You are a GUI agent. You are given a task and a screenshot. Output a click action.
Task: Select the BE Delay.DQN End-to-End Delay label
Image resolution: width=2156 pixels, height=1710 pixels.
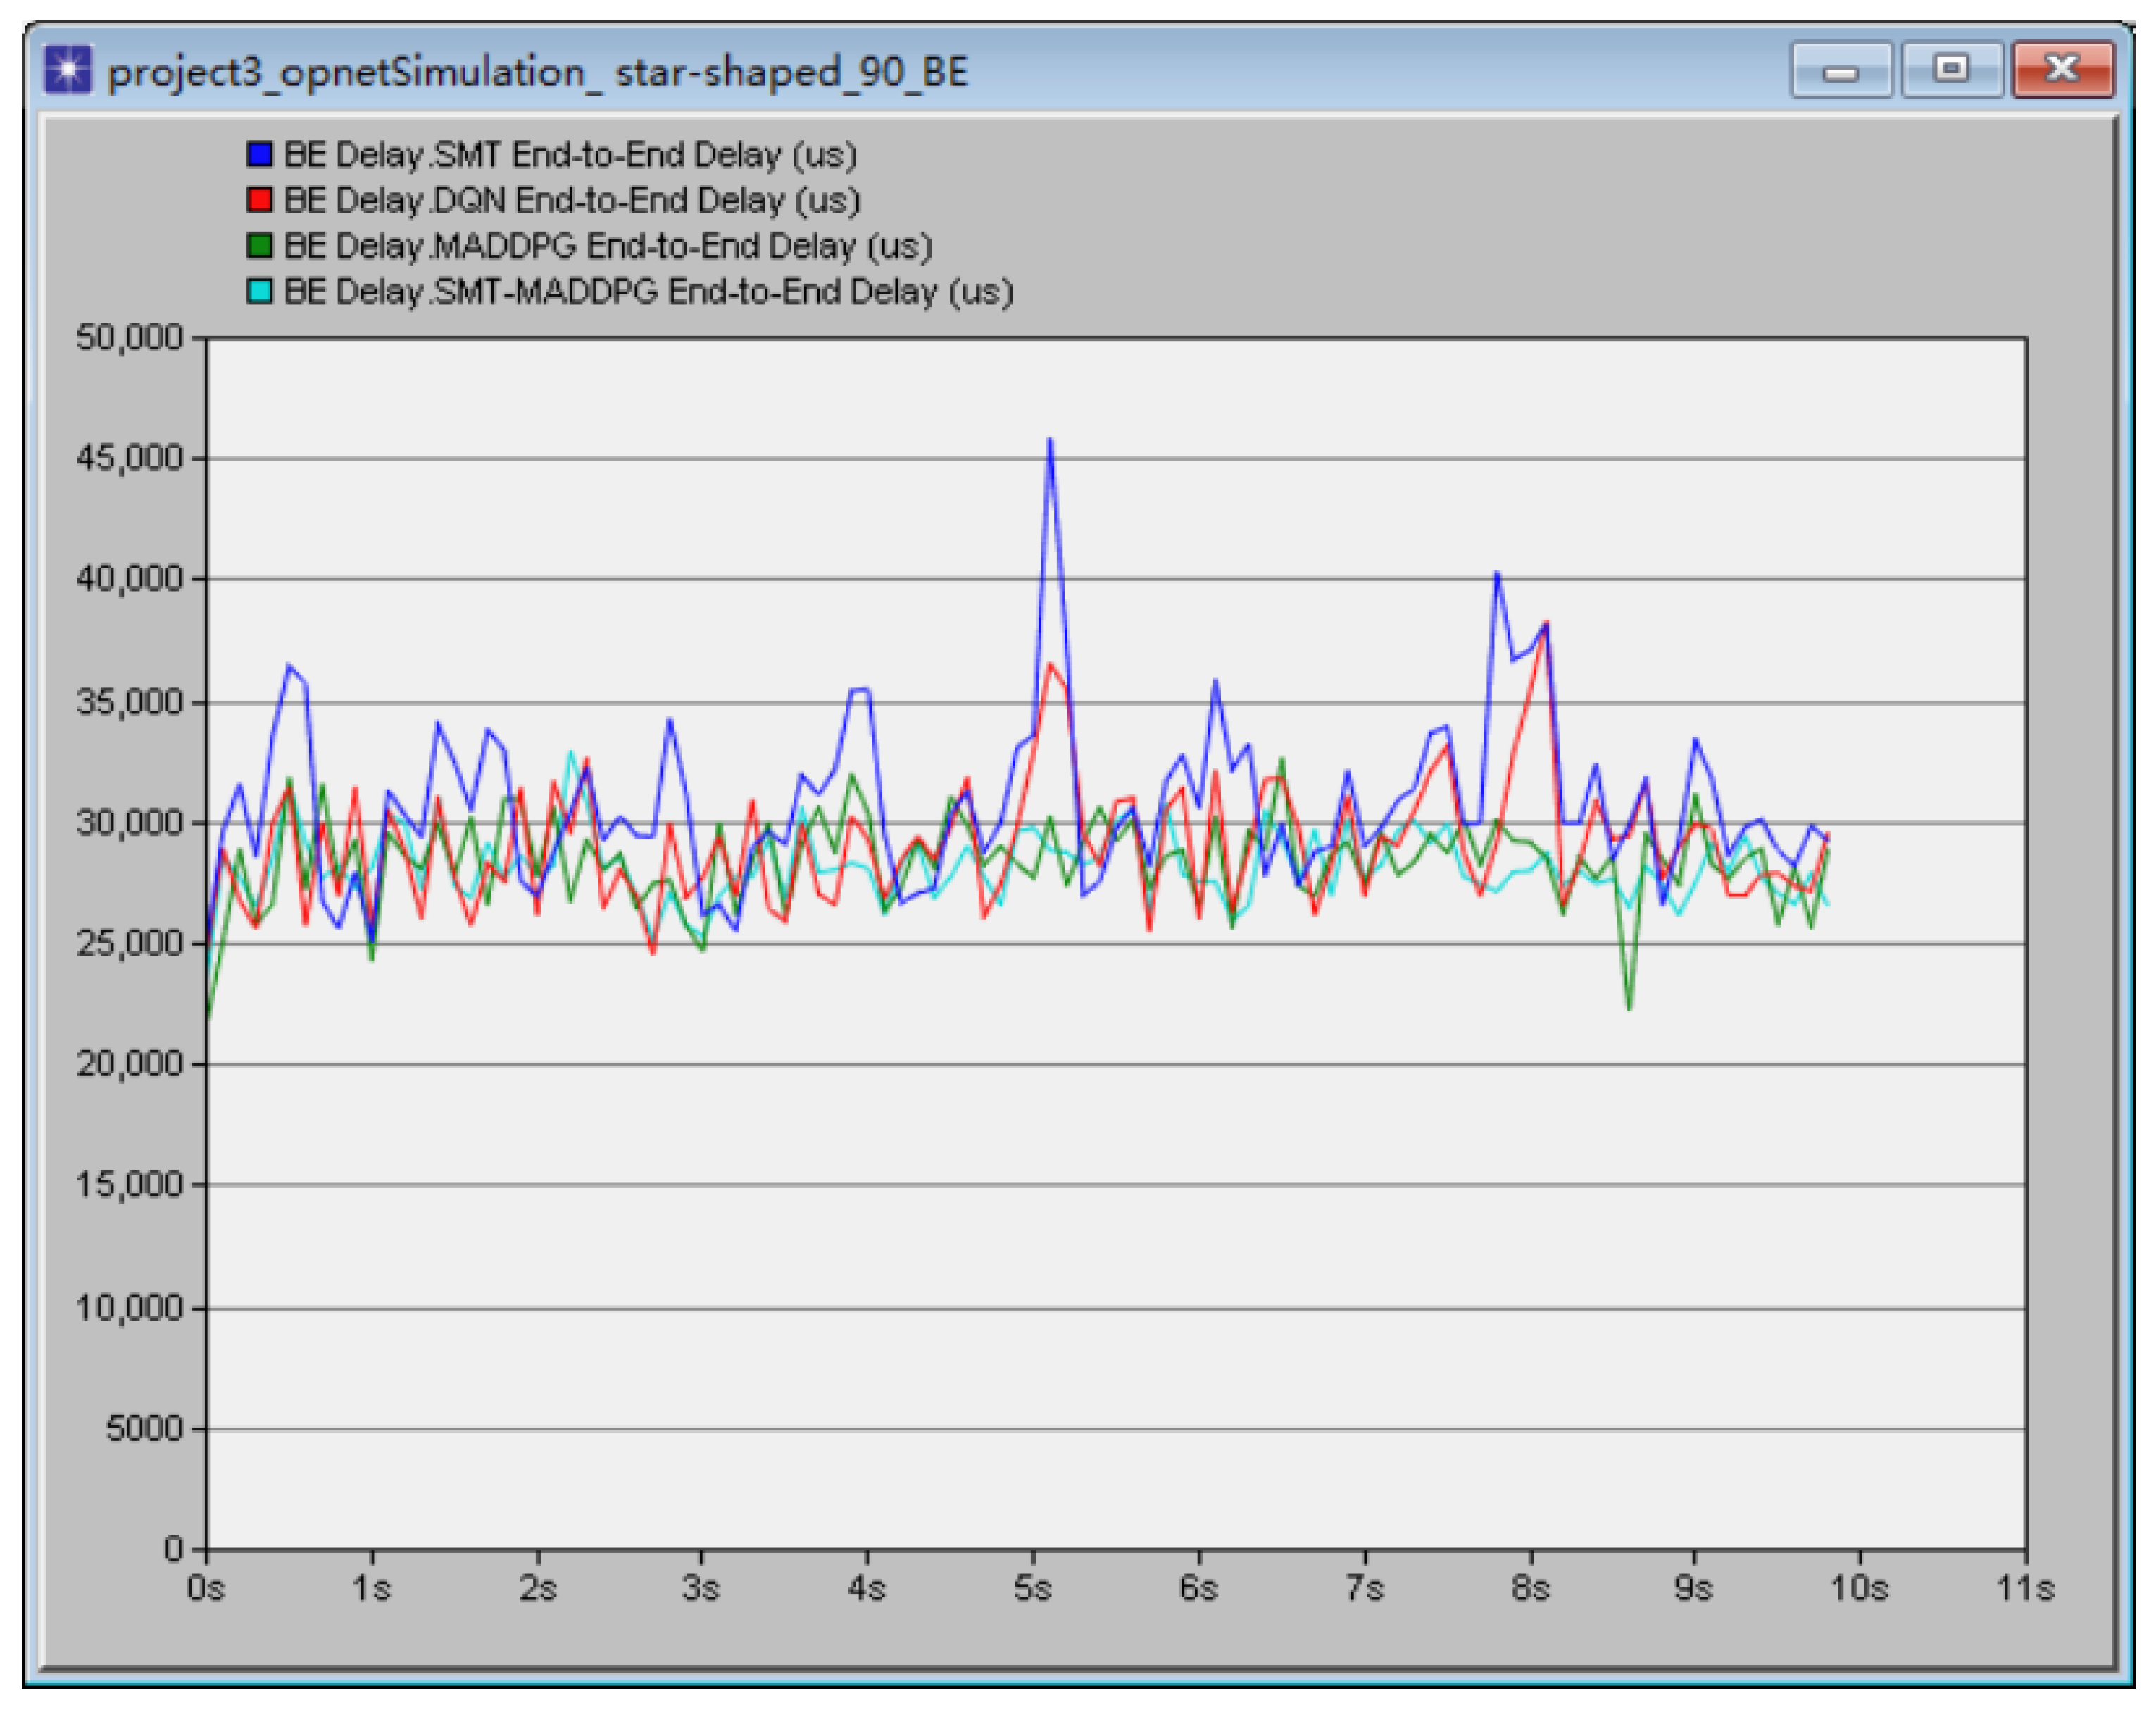click(x=572, y=201)
